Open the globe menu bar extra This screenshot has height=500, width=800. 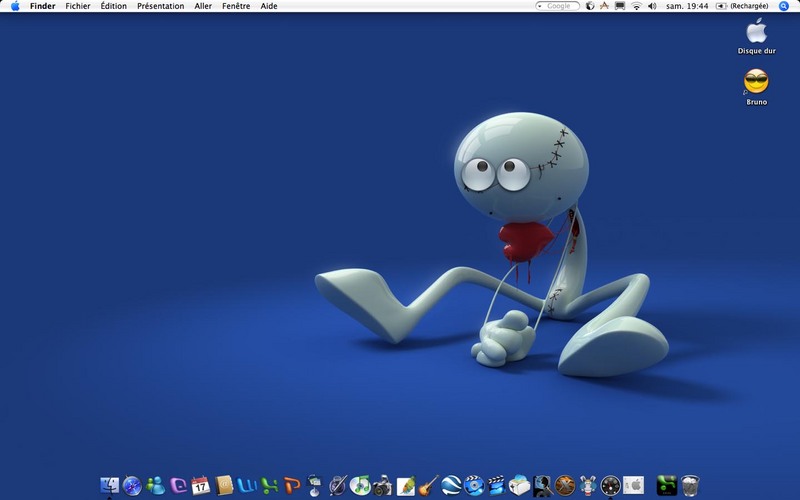[x=590, y=6]
